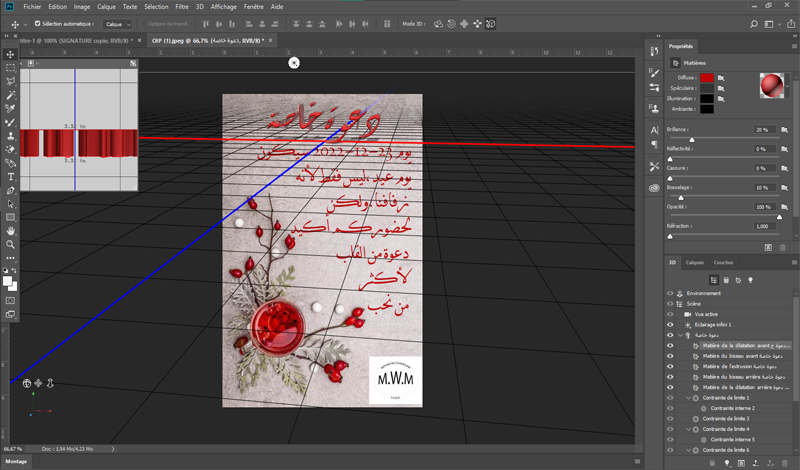Toggle visibility of Scène
Screen dimensions: 800x470
point(670,304)
